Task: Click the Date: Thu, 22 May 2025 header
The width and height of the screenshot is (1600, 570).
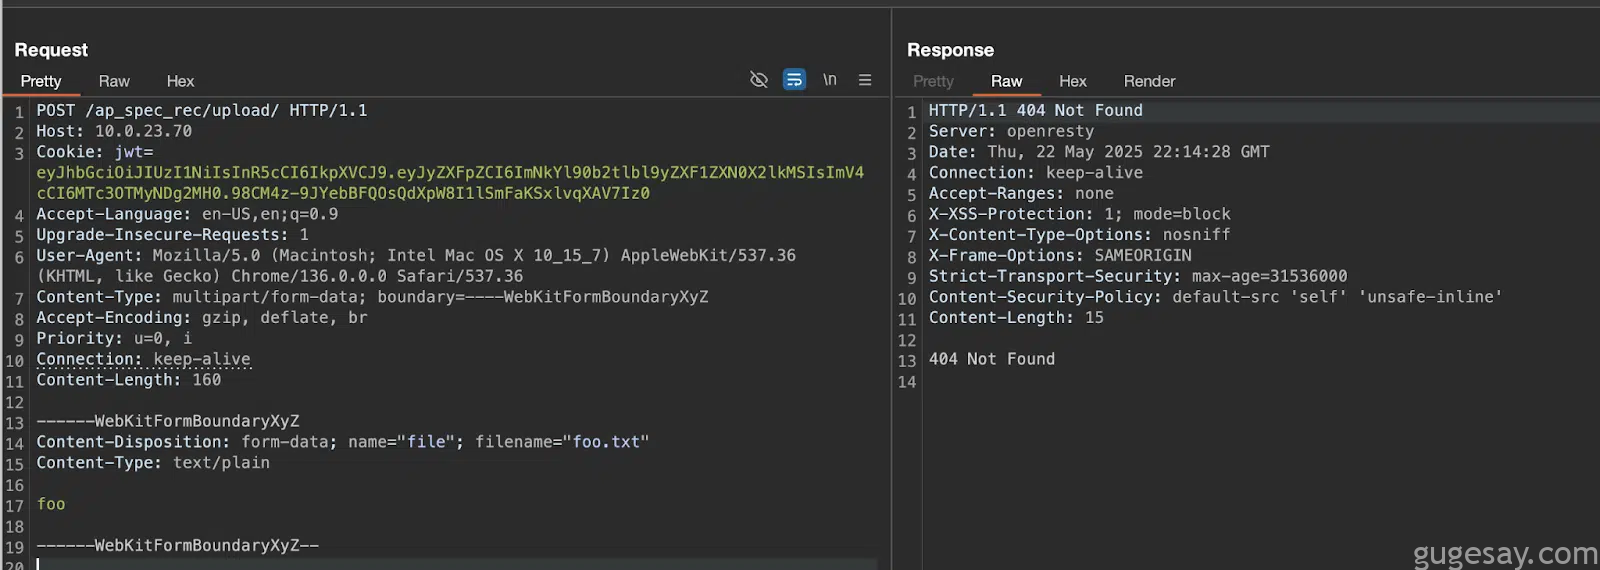Action: pyautogui.click(x=1099, y=152)
